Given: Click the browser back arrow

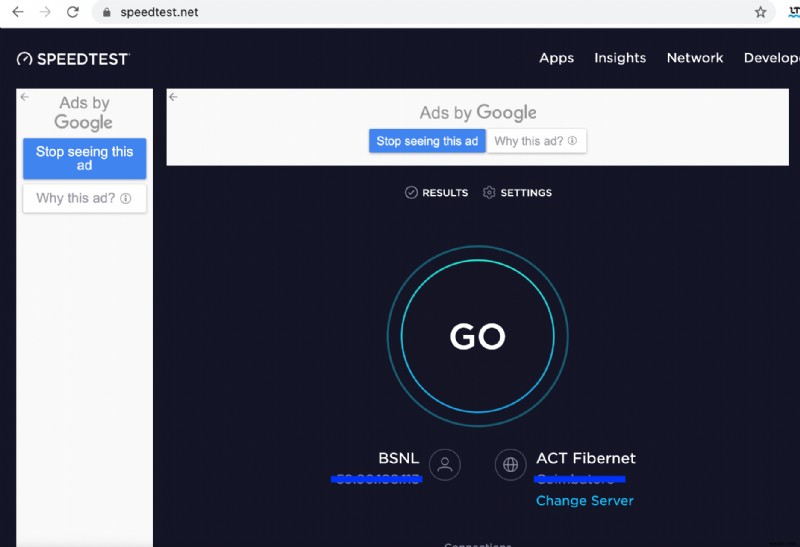Looking at the screenshot, I should (x=17, y=12).
